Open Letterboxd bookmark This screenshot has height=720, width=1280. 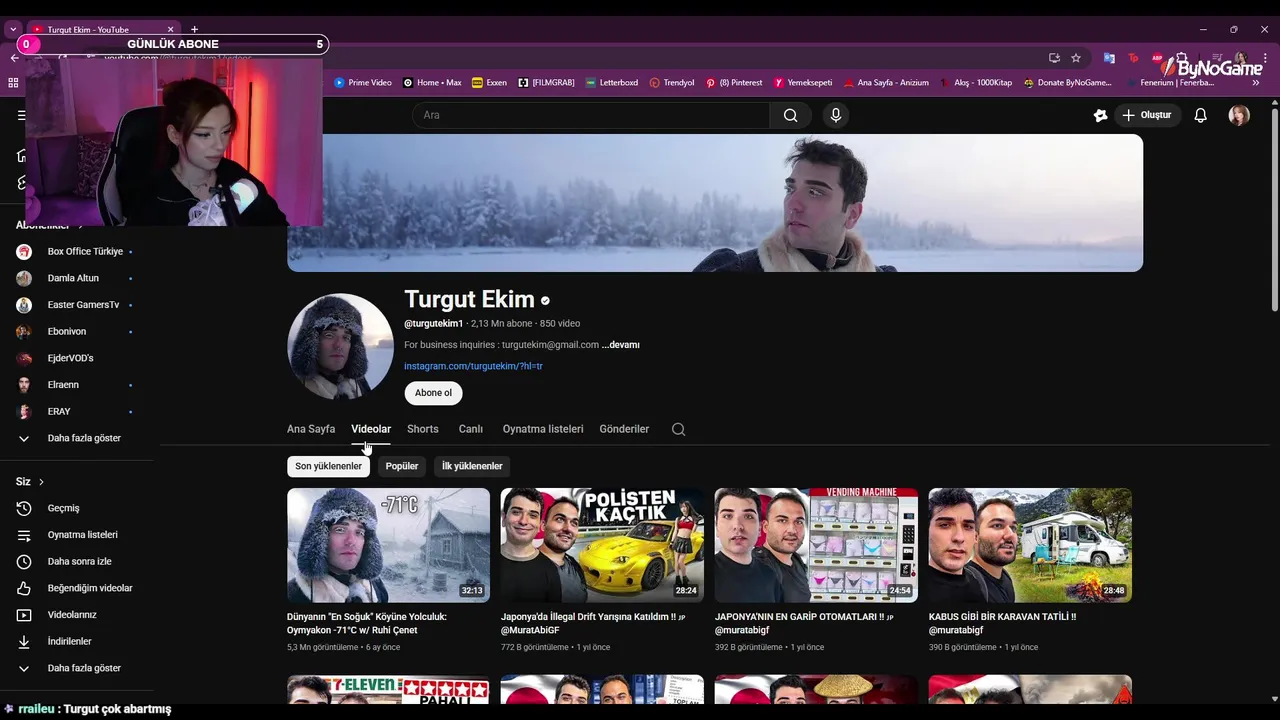(611, 83)
